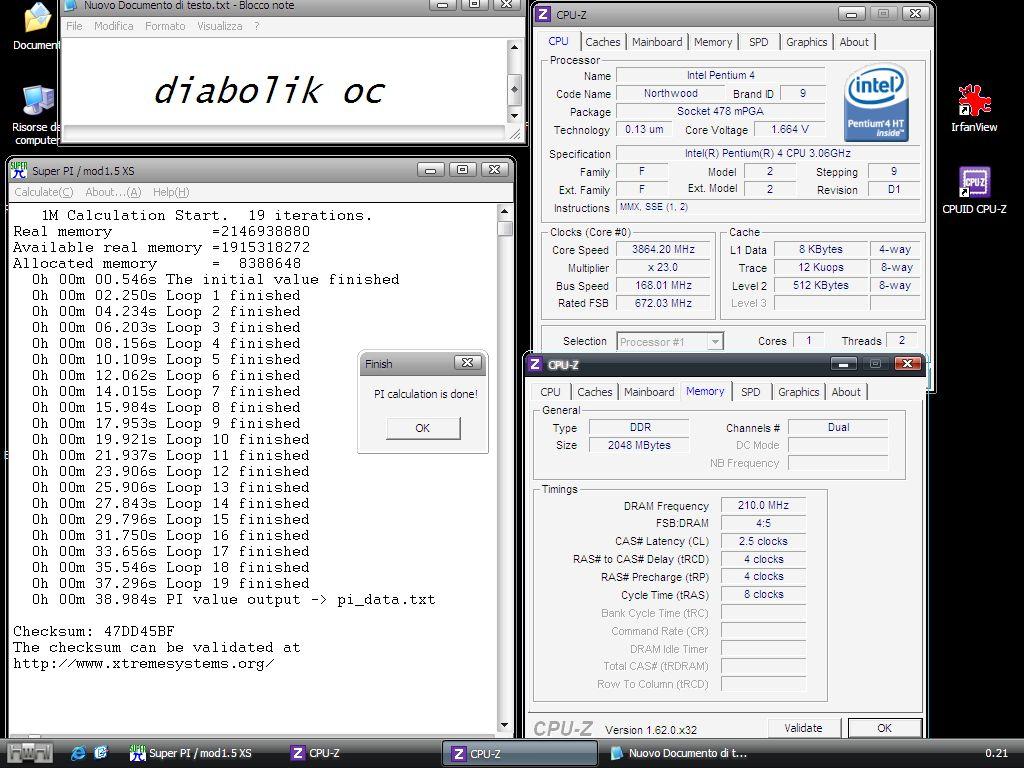The width and height of the screenshot is (1024, 768).
Task: Click the FSB:DRAM ratio 4:5 field
Action: click(x=763, y=523)
